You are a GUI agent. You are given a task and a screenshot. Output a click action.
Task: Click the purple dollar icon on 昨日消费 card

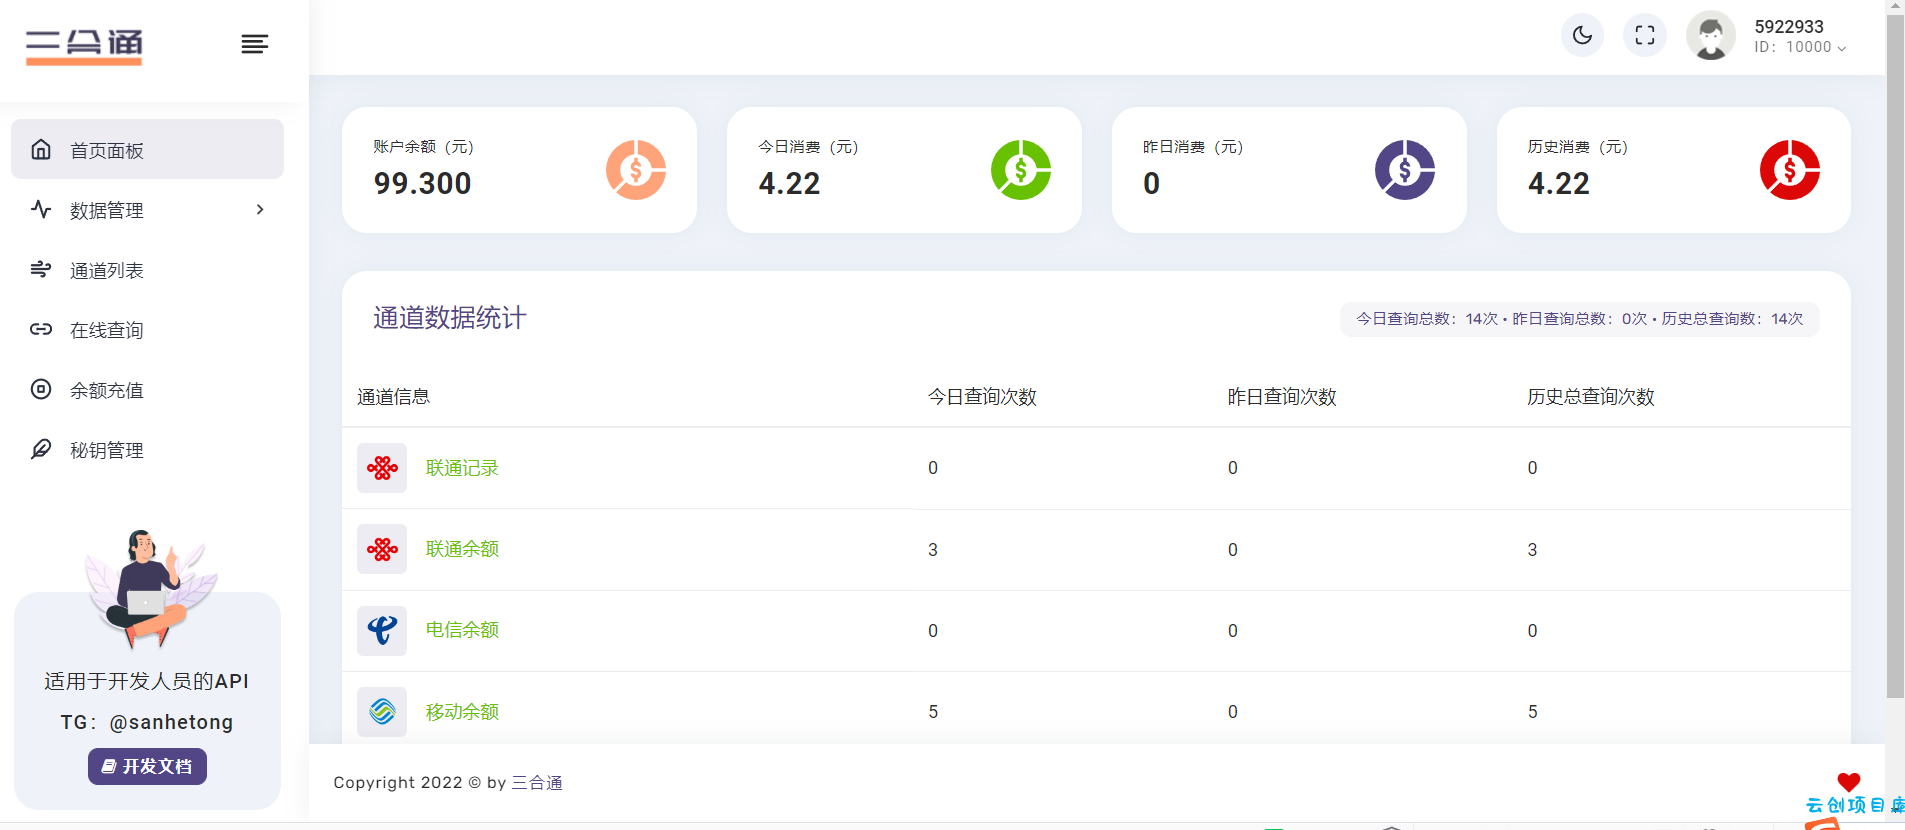[1405, 170]
